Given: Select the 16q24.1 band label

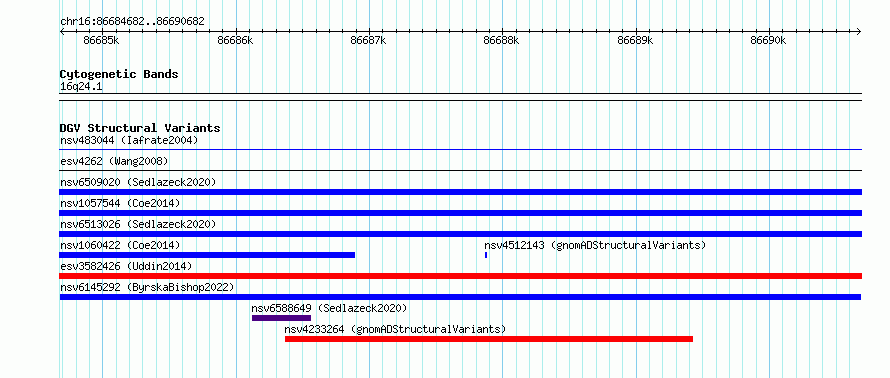Looking at the screenshot, I should (x=81, y=87).
